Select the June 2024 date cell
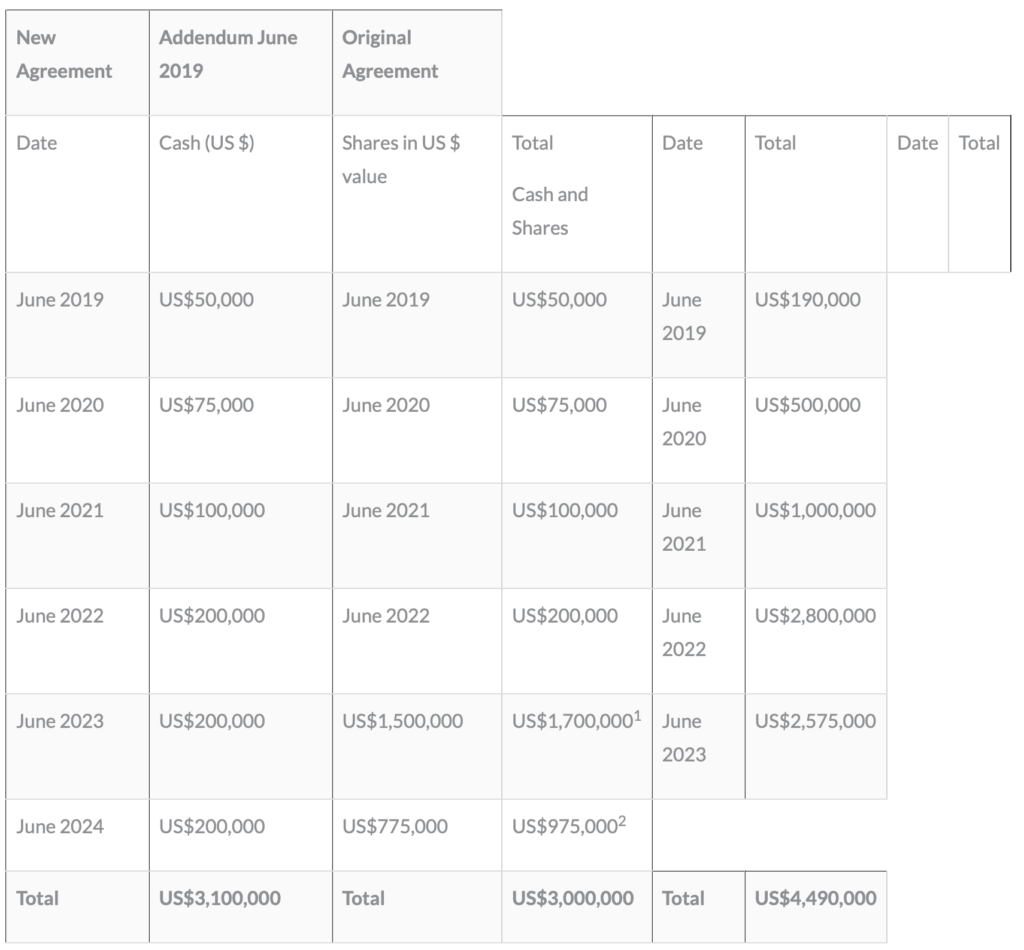 point(60,827)
